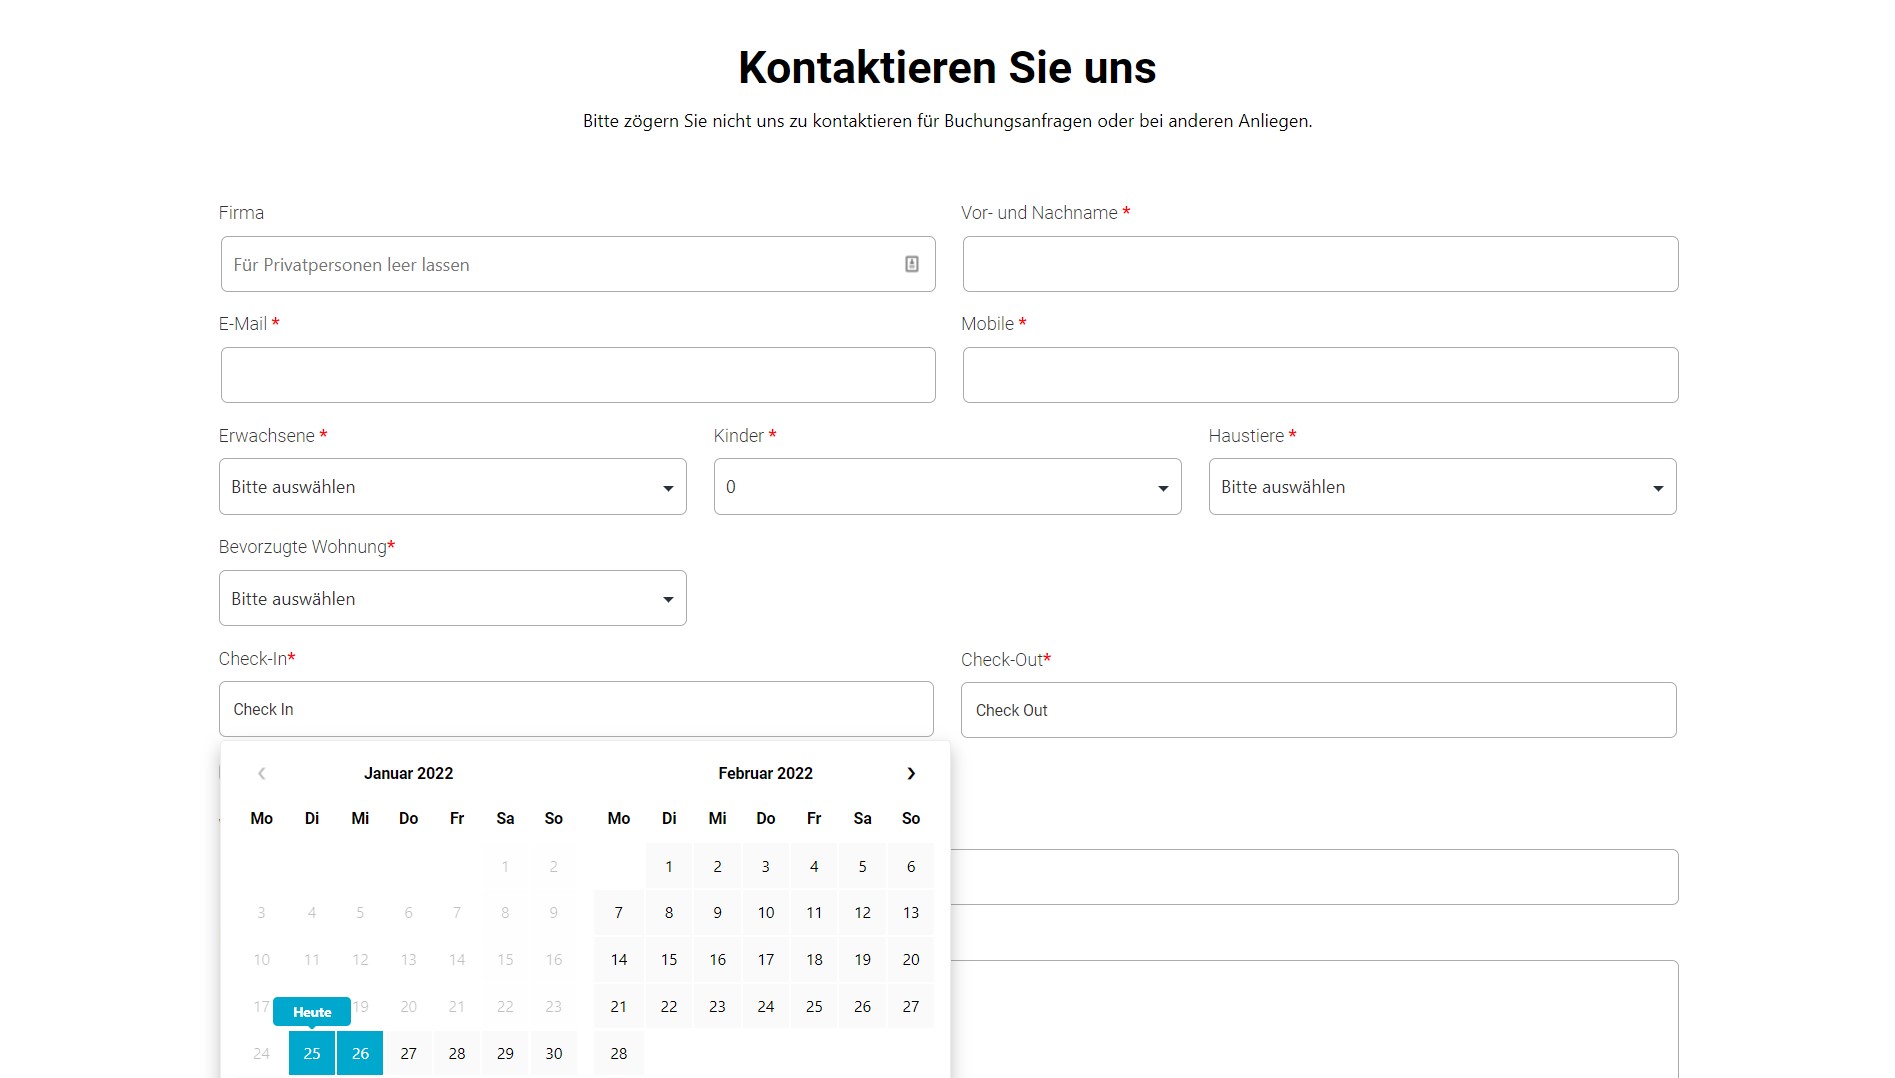The width and height of the screenshot is (1895, 1078).
Task: Click the Check Out date field
Action: [x=1317, y=710]
